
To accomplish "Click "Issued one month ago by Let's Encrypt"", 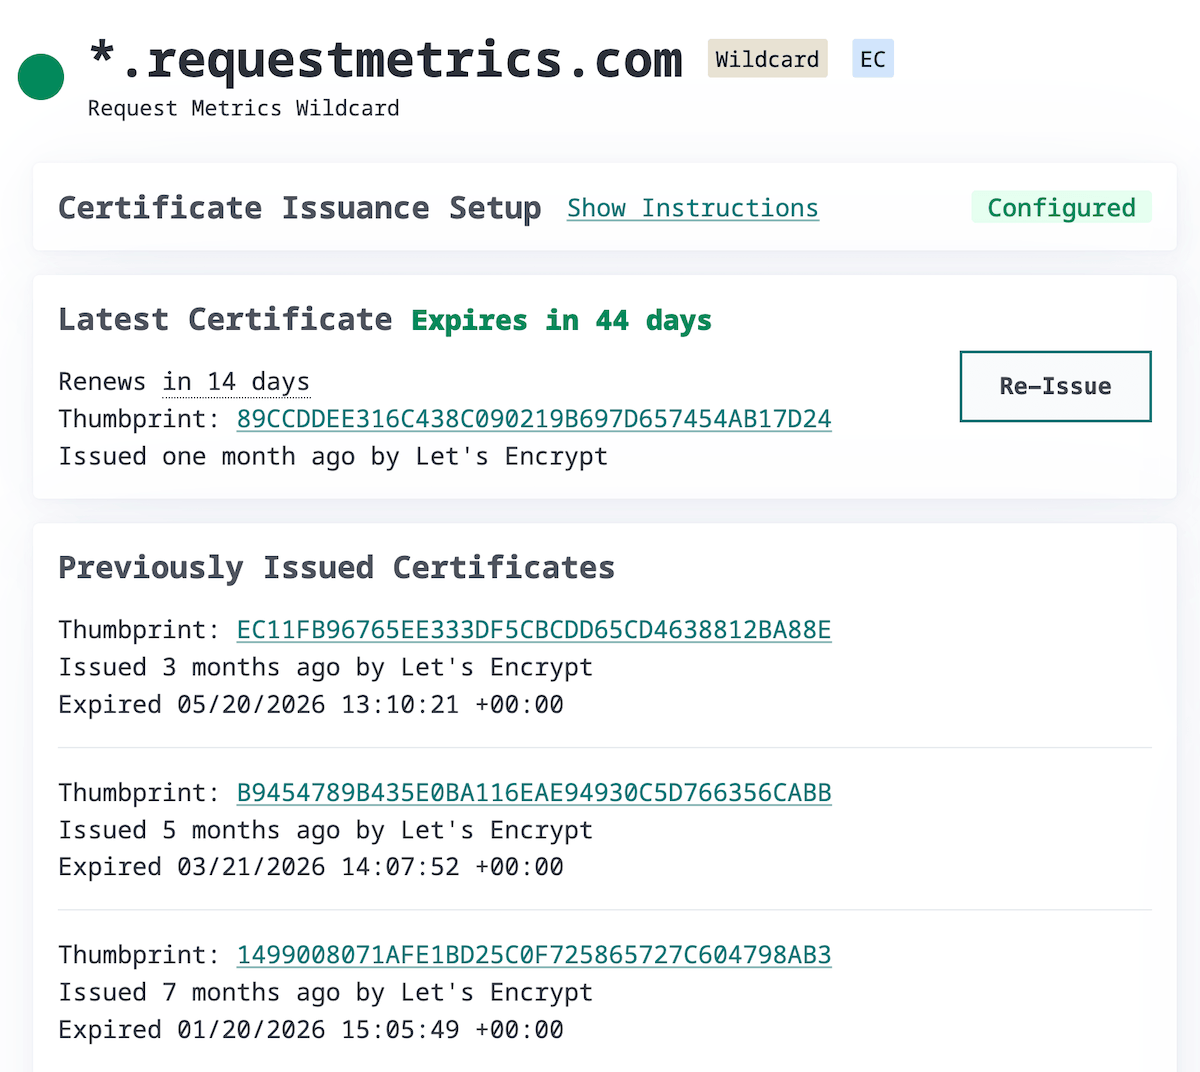I will coord(333,456).
